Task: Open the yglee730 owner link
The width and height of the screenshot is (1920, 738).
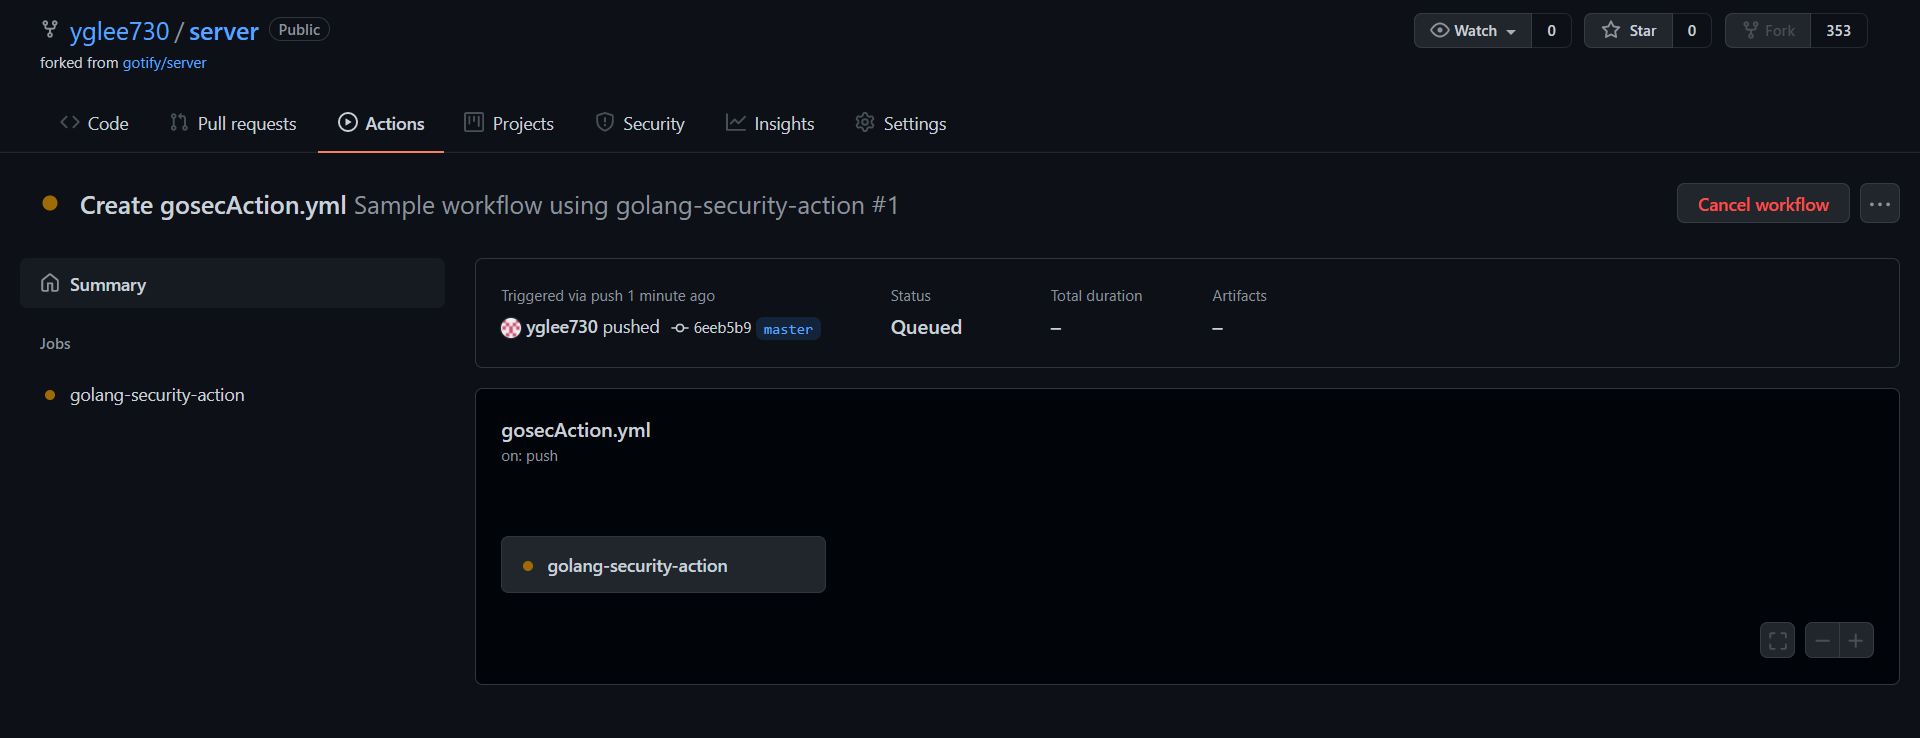Action: pos(119,31)
